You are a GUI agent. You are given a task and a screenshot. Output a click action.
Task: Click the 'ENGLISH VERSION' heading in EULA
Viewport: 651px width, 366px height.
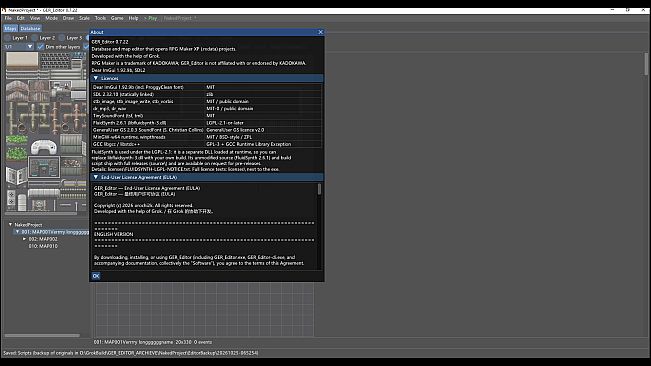point(113,234)
